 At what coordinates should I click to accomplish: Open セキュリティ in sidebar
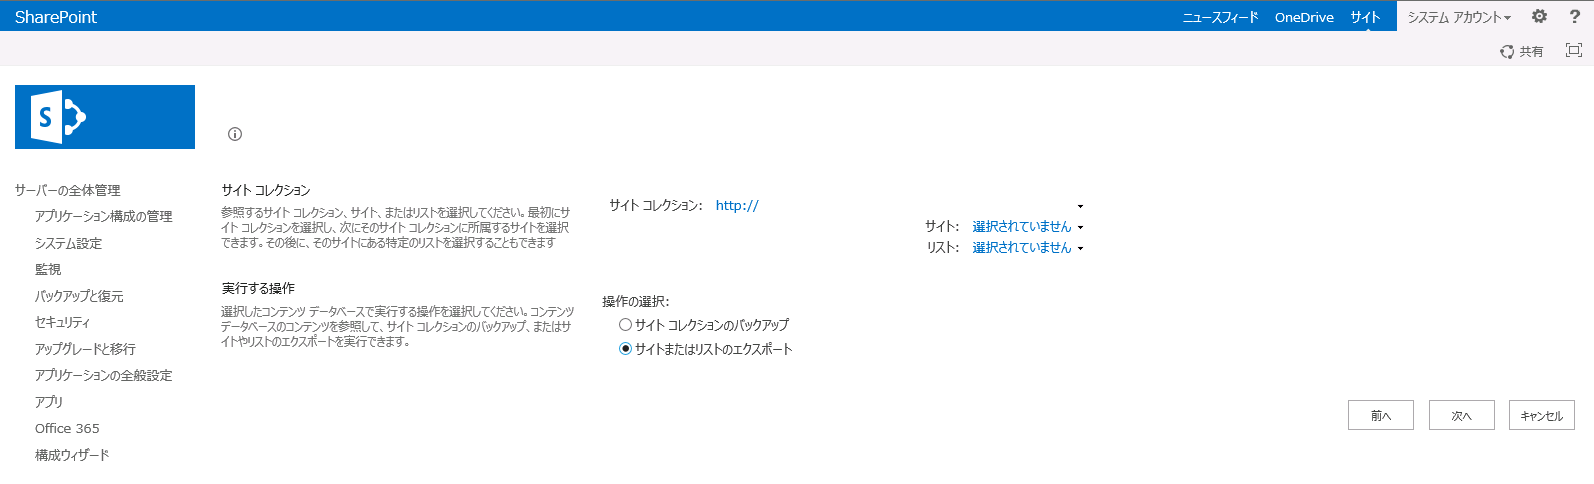62,322
